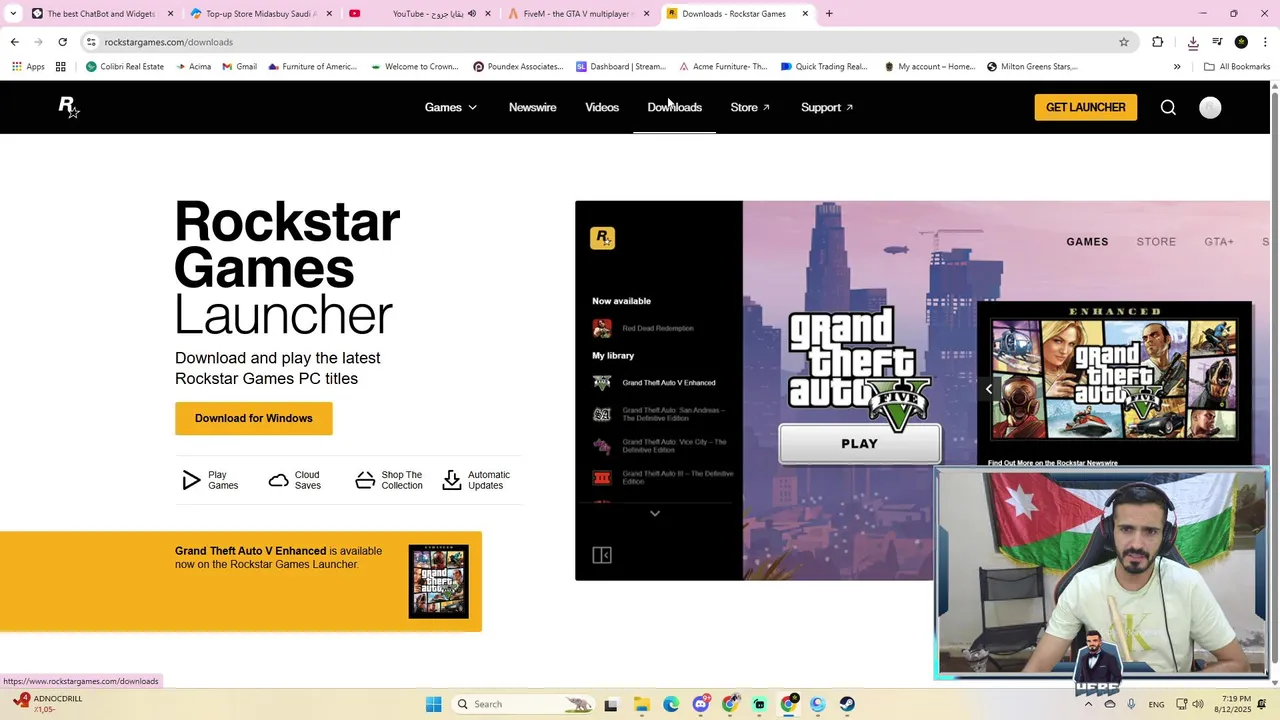
Task: Select Downloads in the navigation
Action: pyautogui.click(x=674, y=107)
